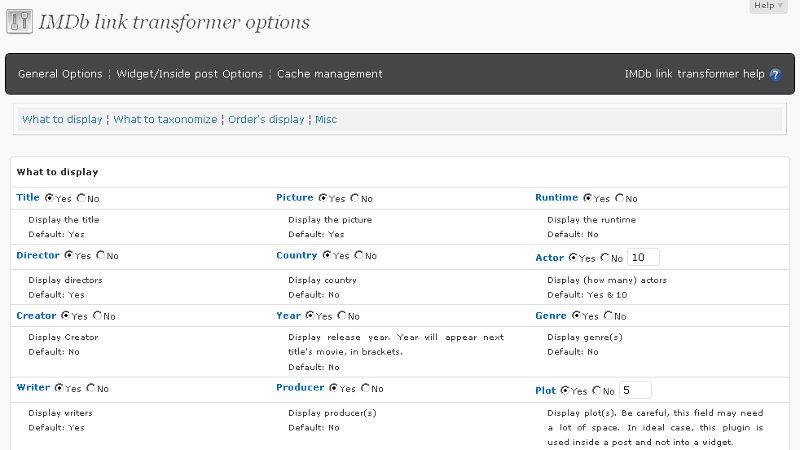Select No for Title display

point(81,197)
